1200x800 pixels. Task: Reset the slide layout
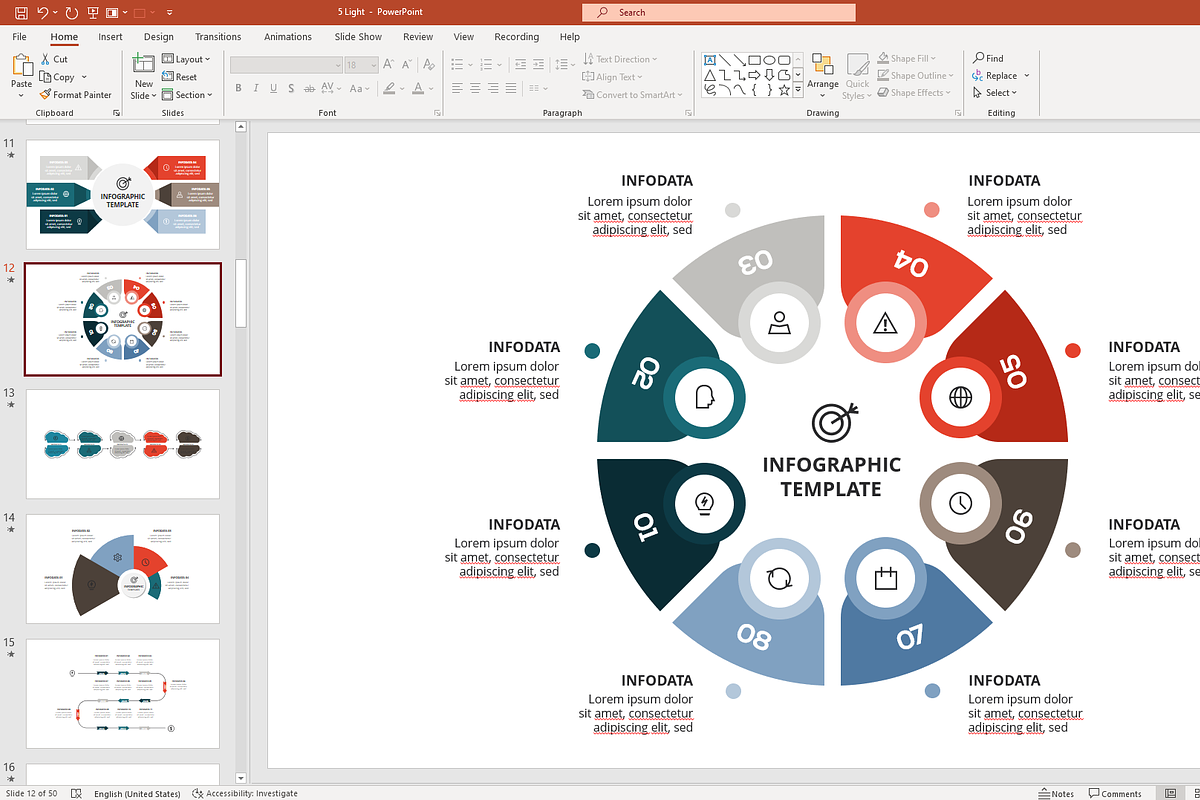tap(180, 77)
